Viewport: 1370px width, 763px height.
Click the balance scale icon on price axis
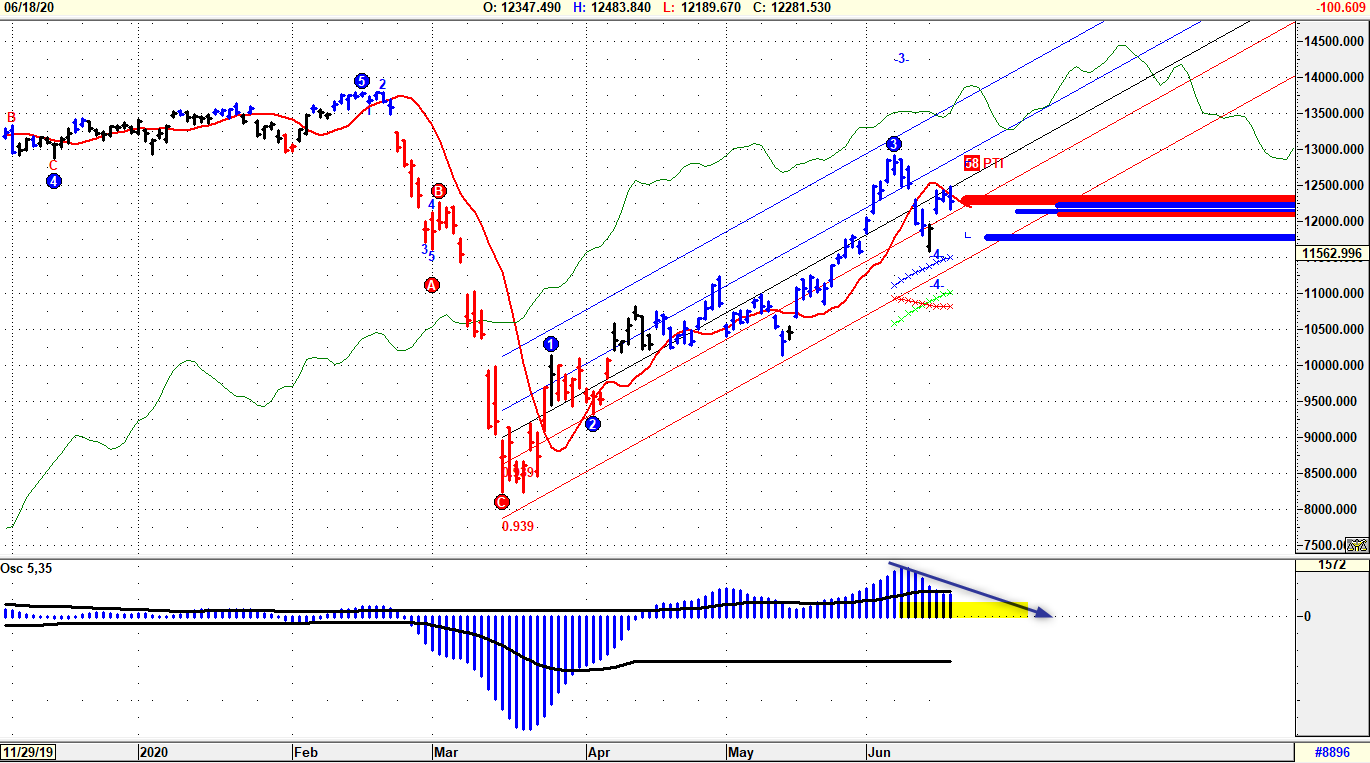[x=1355, y=545]
